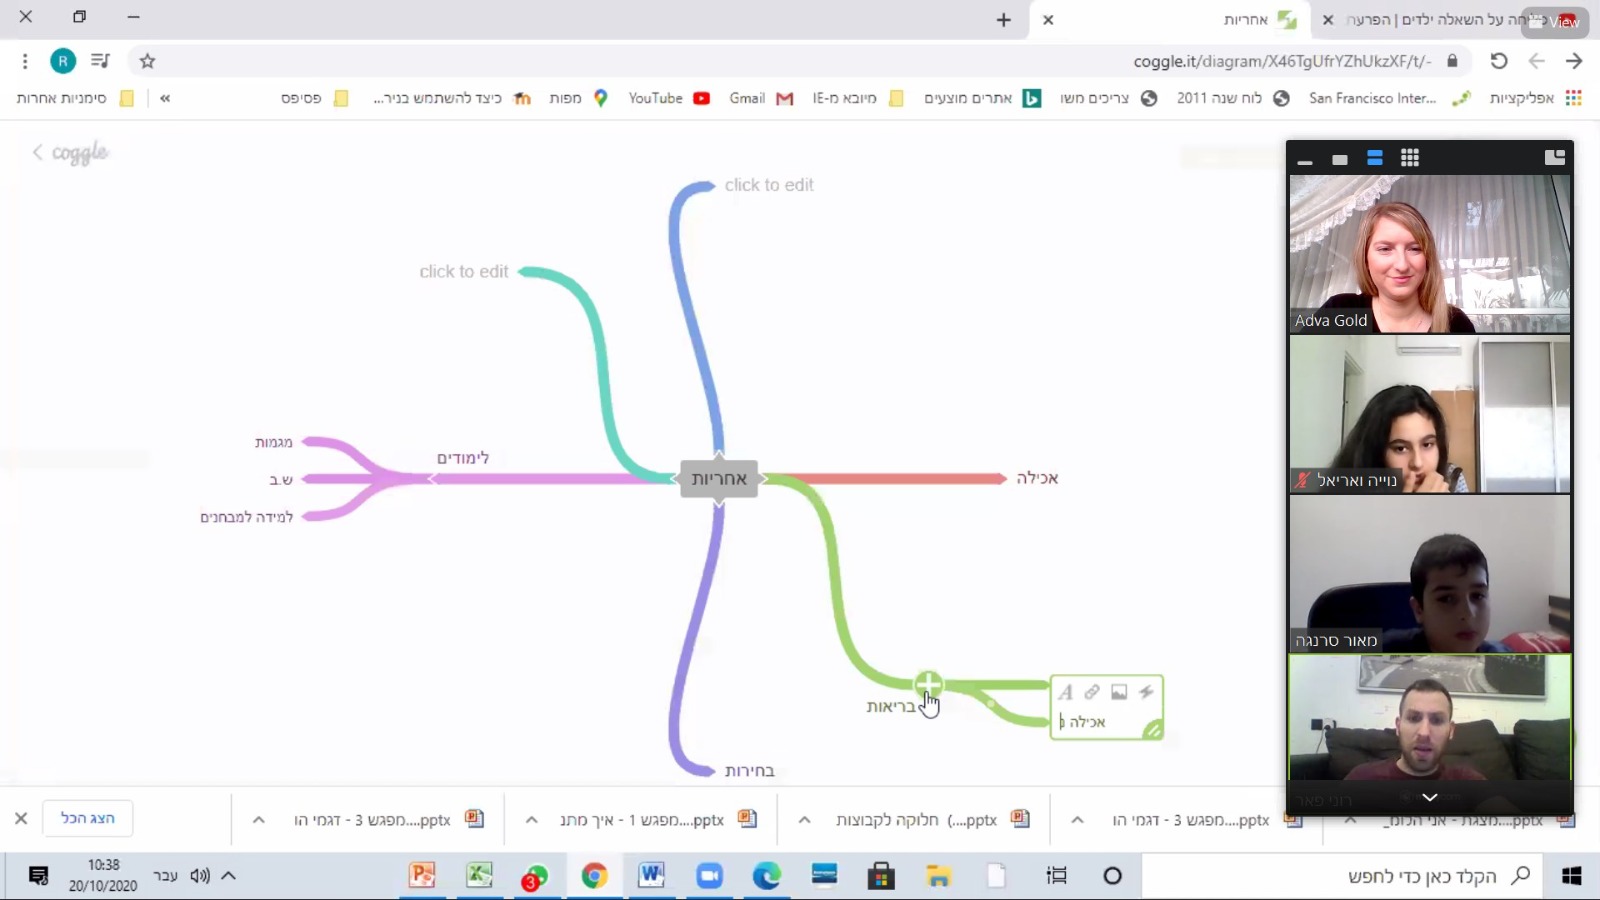Click the Chrome address bar URL
This screenshot has width=1600, height=900.
tap(1282, 61)
